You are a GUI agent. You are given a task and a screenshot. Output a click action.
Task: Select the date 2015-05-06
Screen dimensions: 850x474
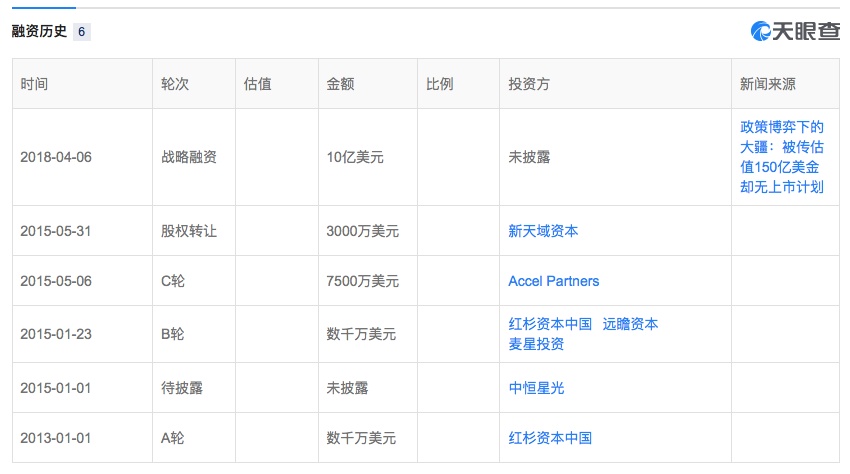click(56, 281)
